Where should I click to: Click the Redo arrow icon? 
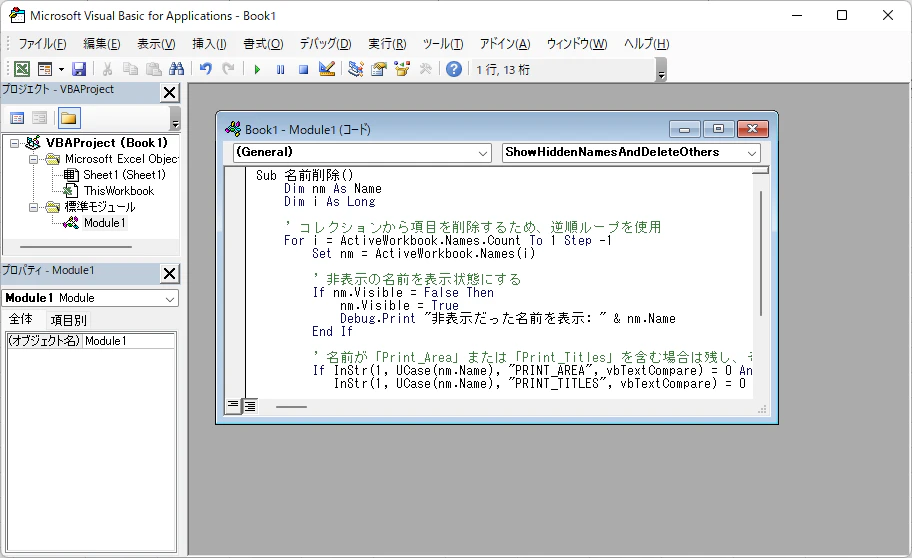[x=229, y=69]
